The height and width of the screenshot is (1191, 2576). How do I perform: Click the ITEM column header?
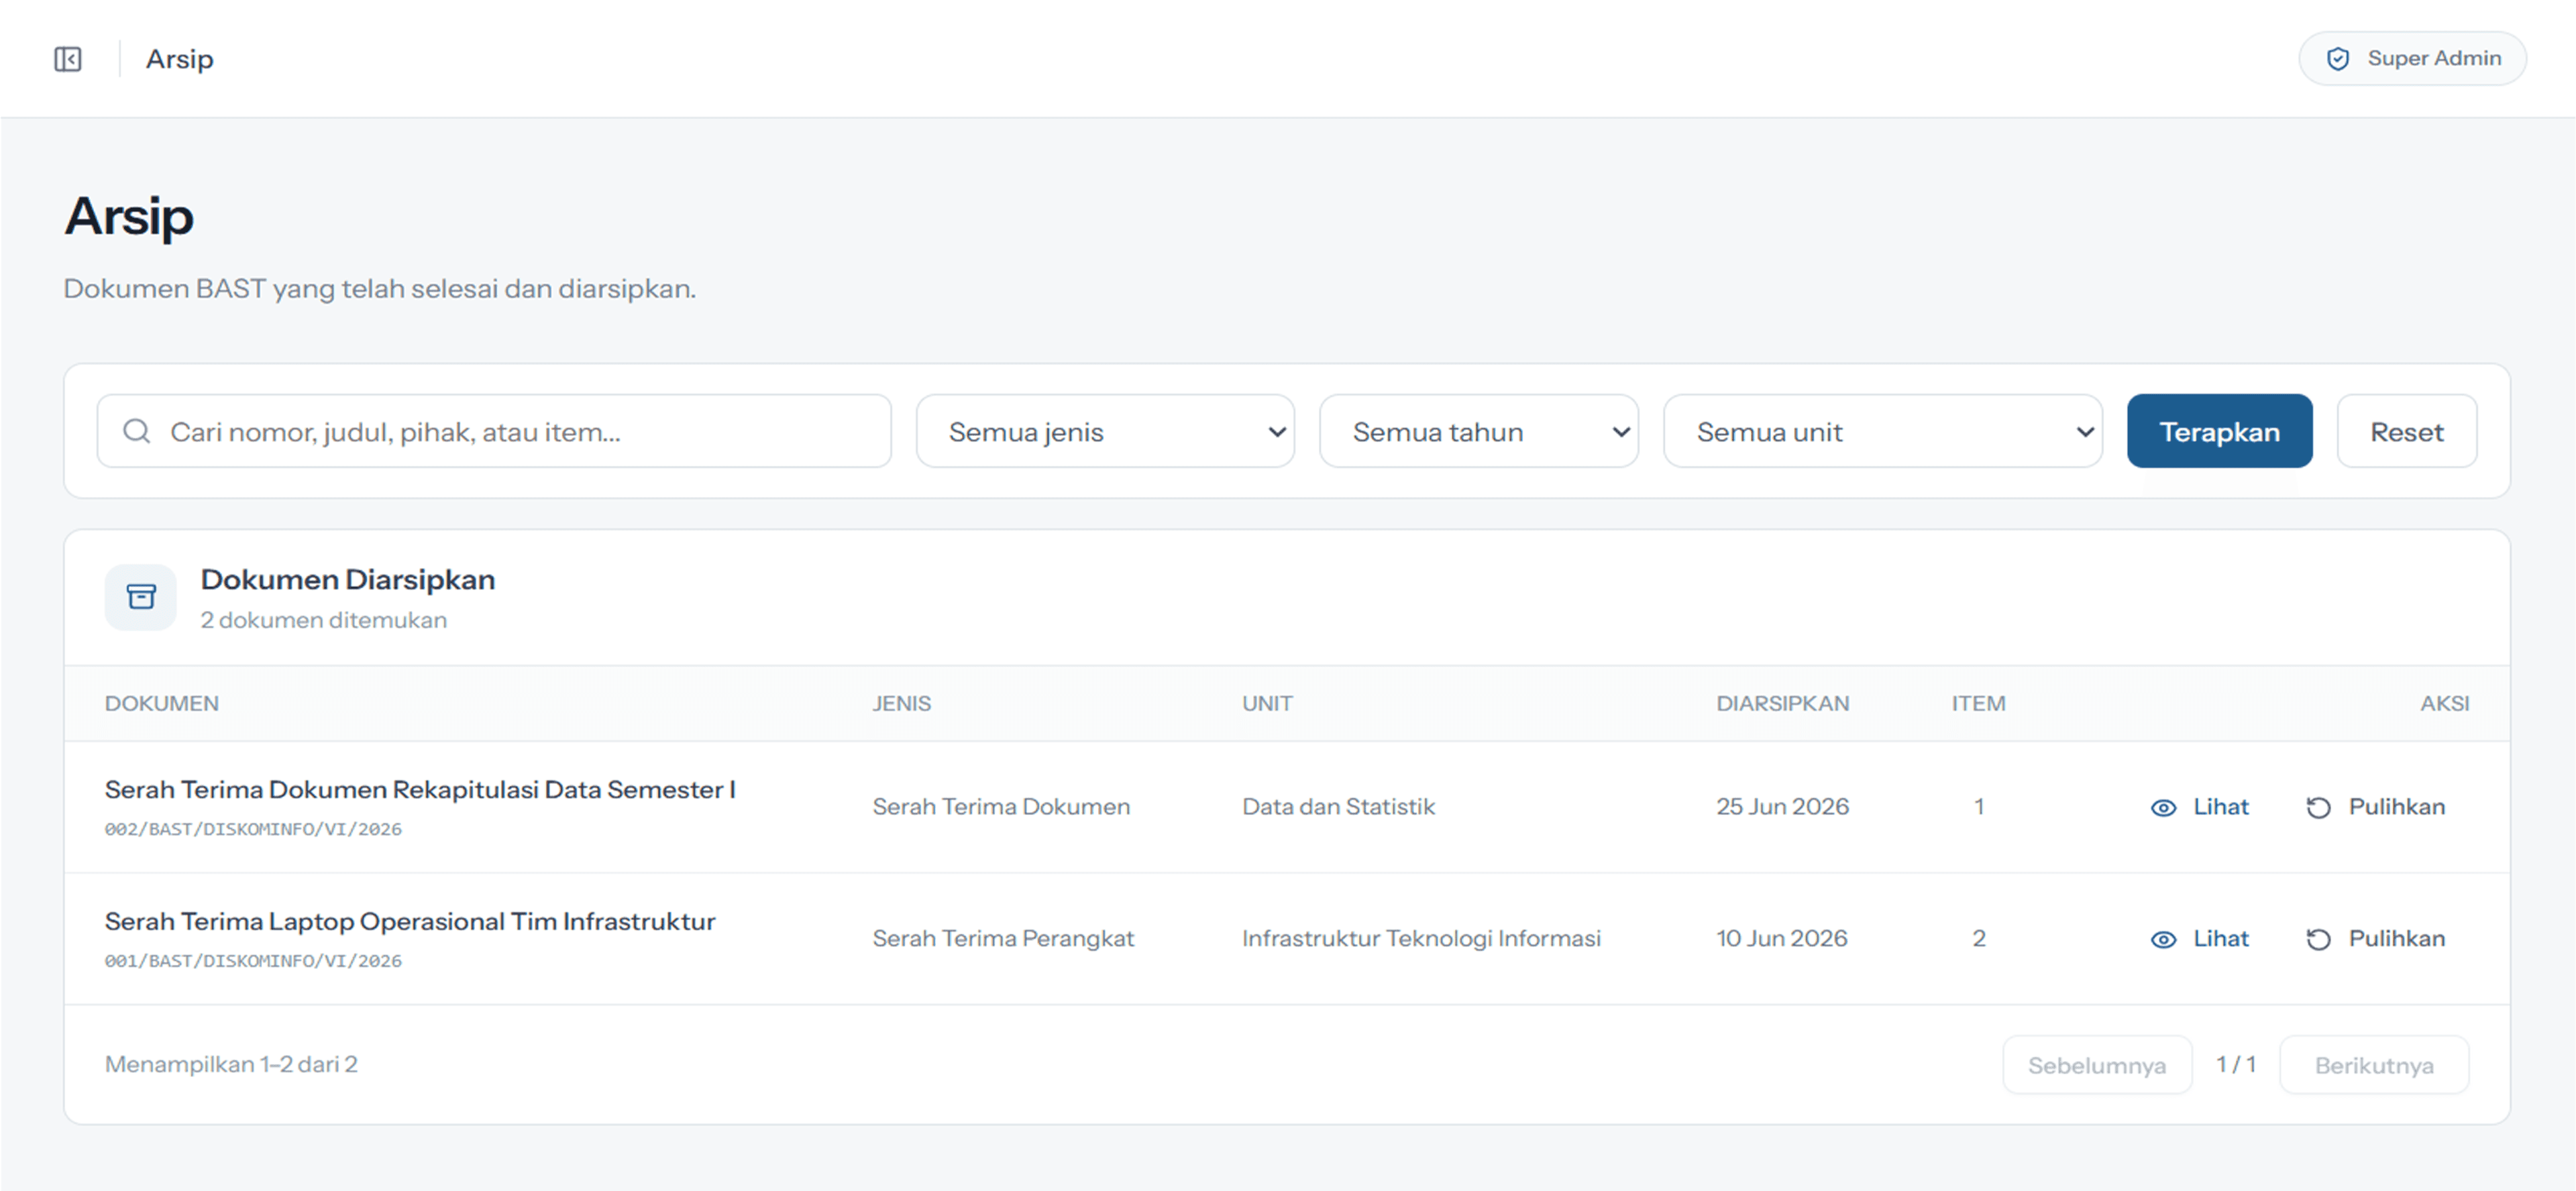[x=1978, y=704]
